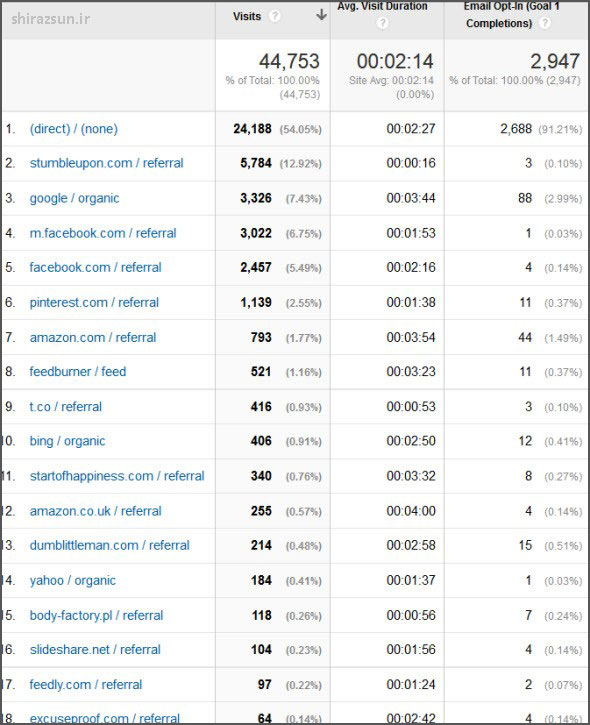Open help icon under Avg. Visit Duration
This screenshot has width=590, height=725.
(x=382, y=23)
